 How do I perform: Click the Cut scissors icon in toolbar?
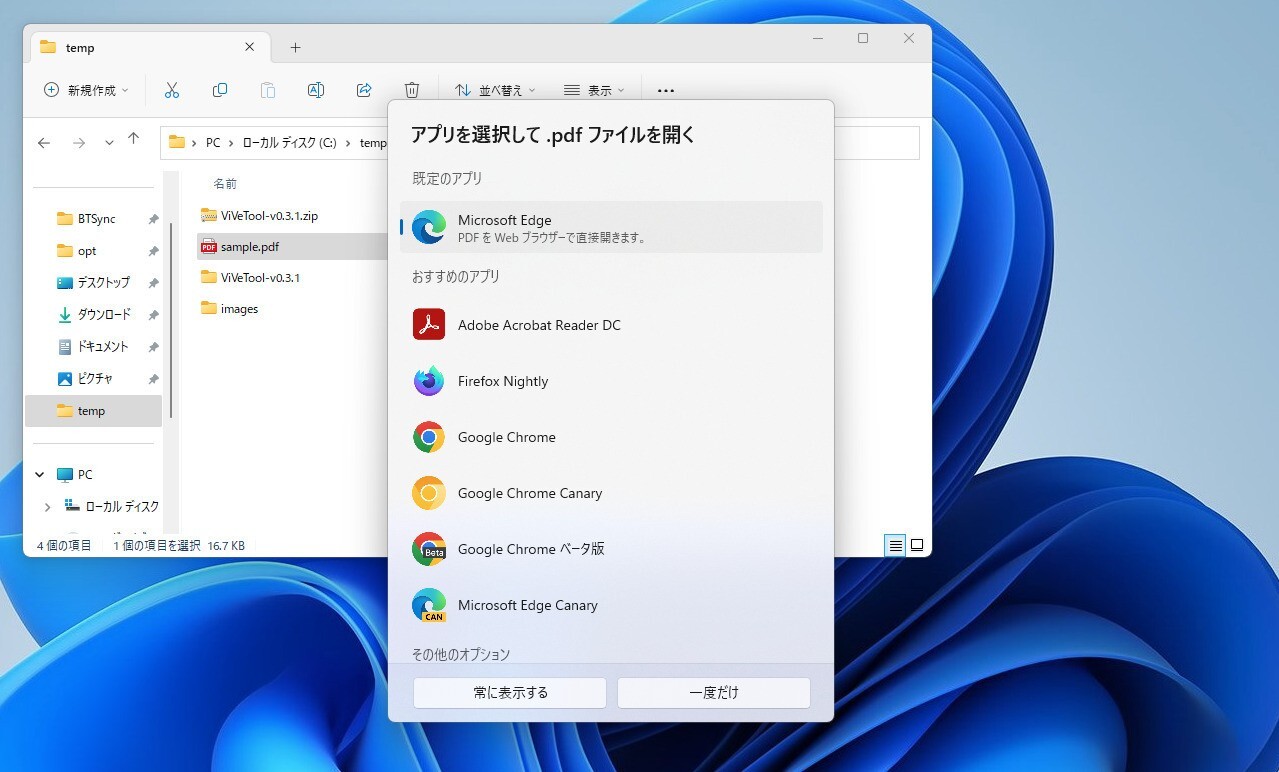point(172,90)
